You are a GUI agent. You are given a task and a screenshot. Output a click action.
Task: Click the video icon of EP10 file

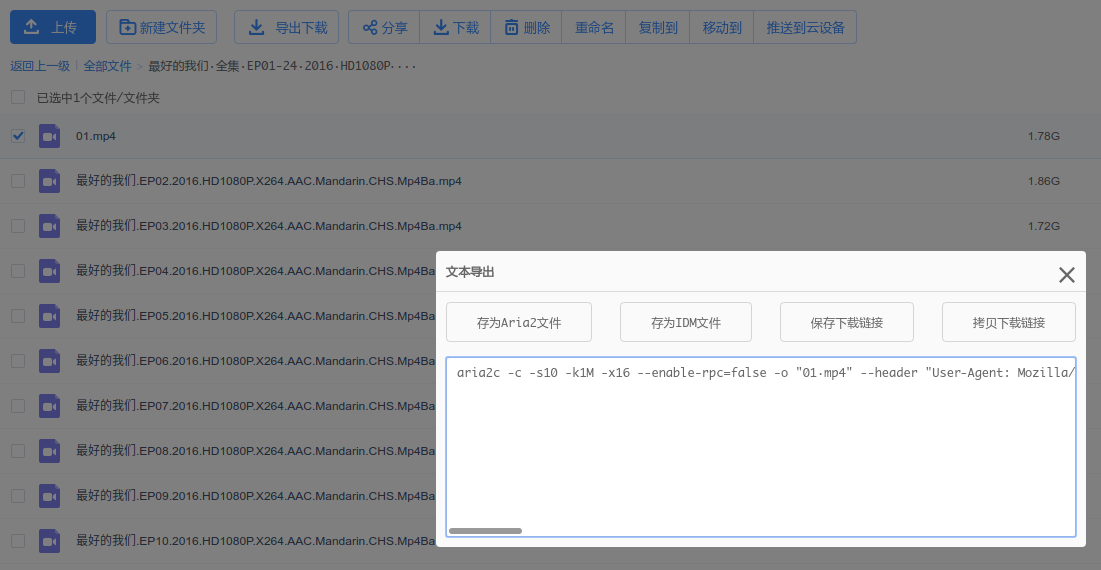(x=49, y=541)
